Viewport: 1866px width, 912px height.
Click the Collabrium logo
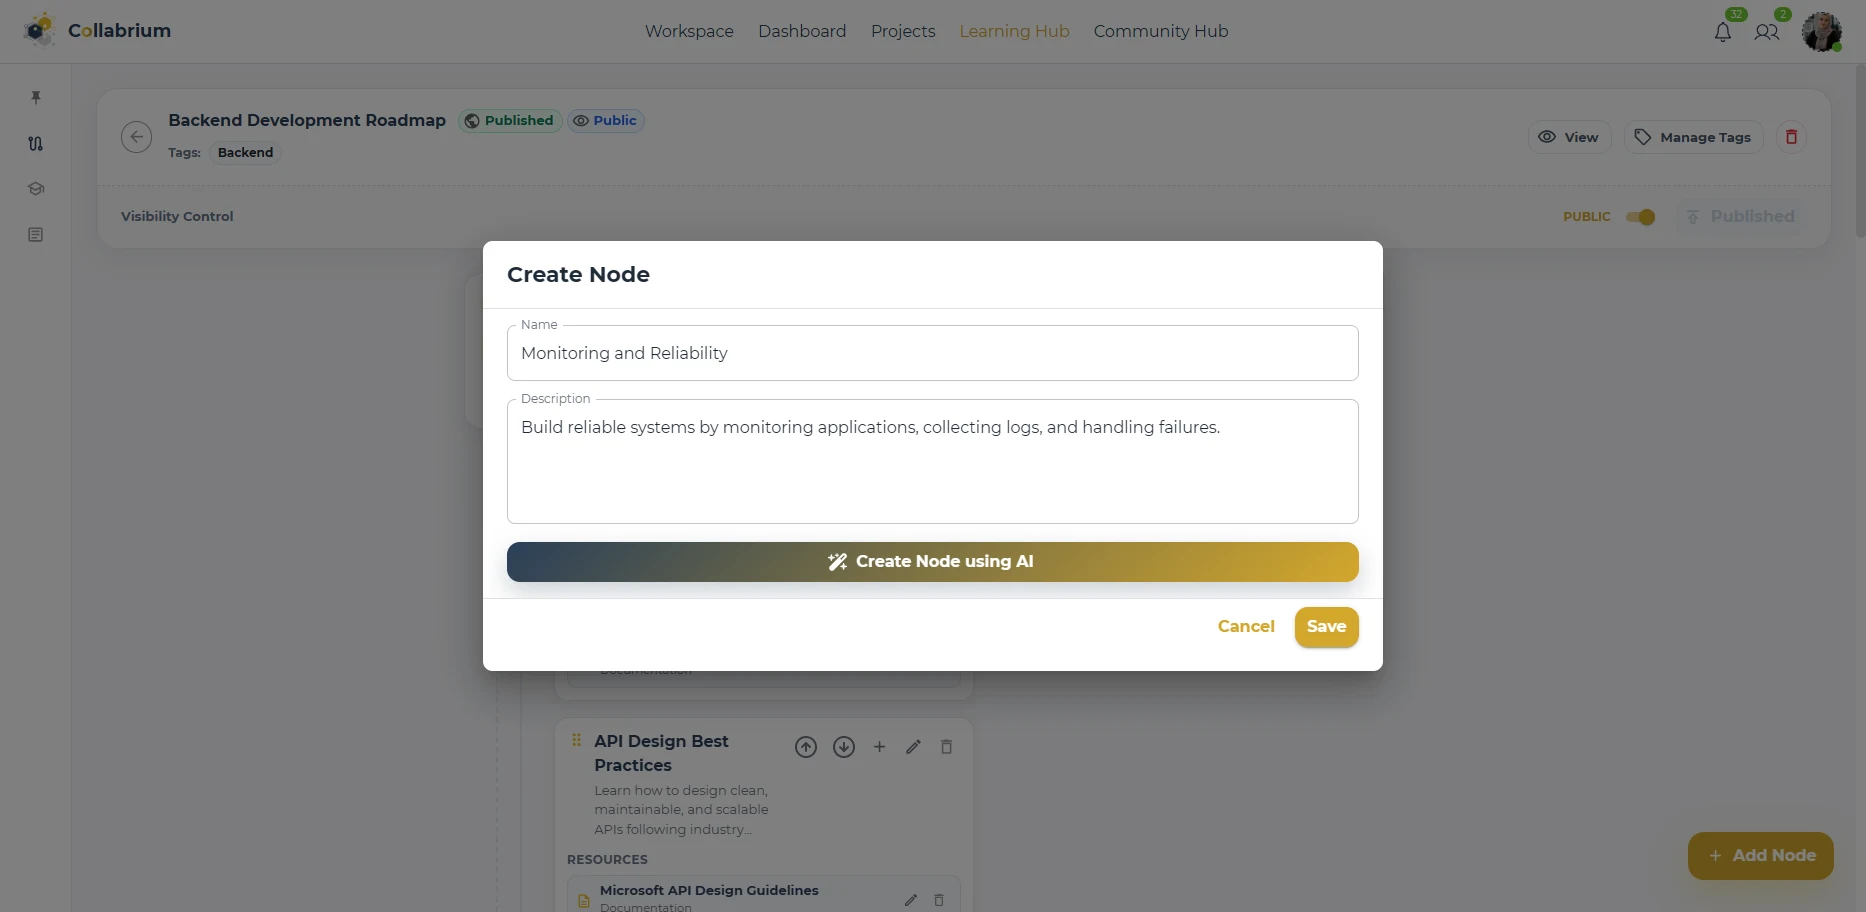97,31
